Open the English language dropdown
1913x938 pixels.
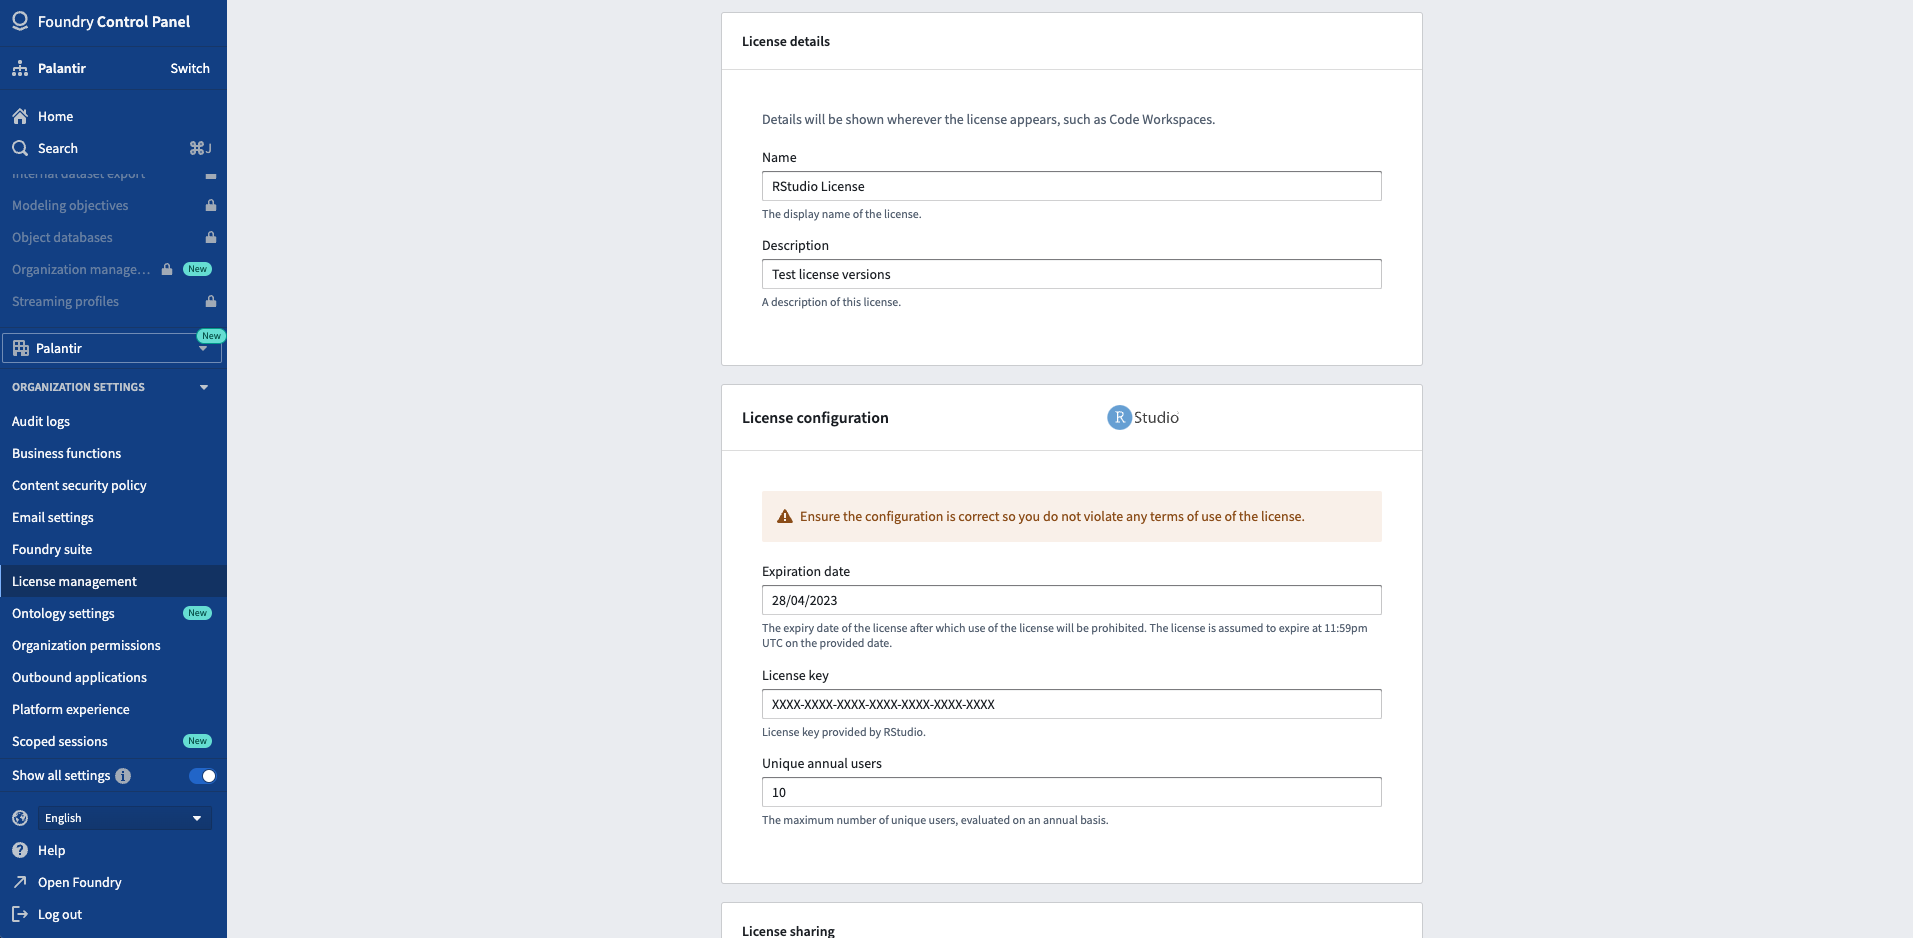coord(125,818)
